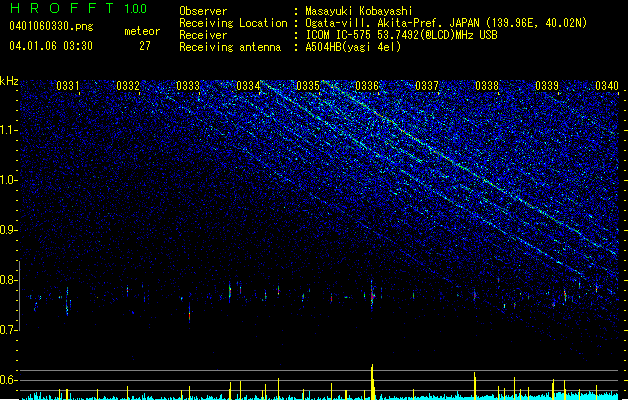Click the 0.9 kHz axis label
Image resolution: width=629 pixels, height=400 pixels.
coord(8,230)
